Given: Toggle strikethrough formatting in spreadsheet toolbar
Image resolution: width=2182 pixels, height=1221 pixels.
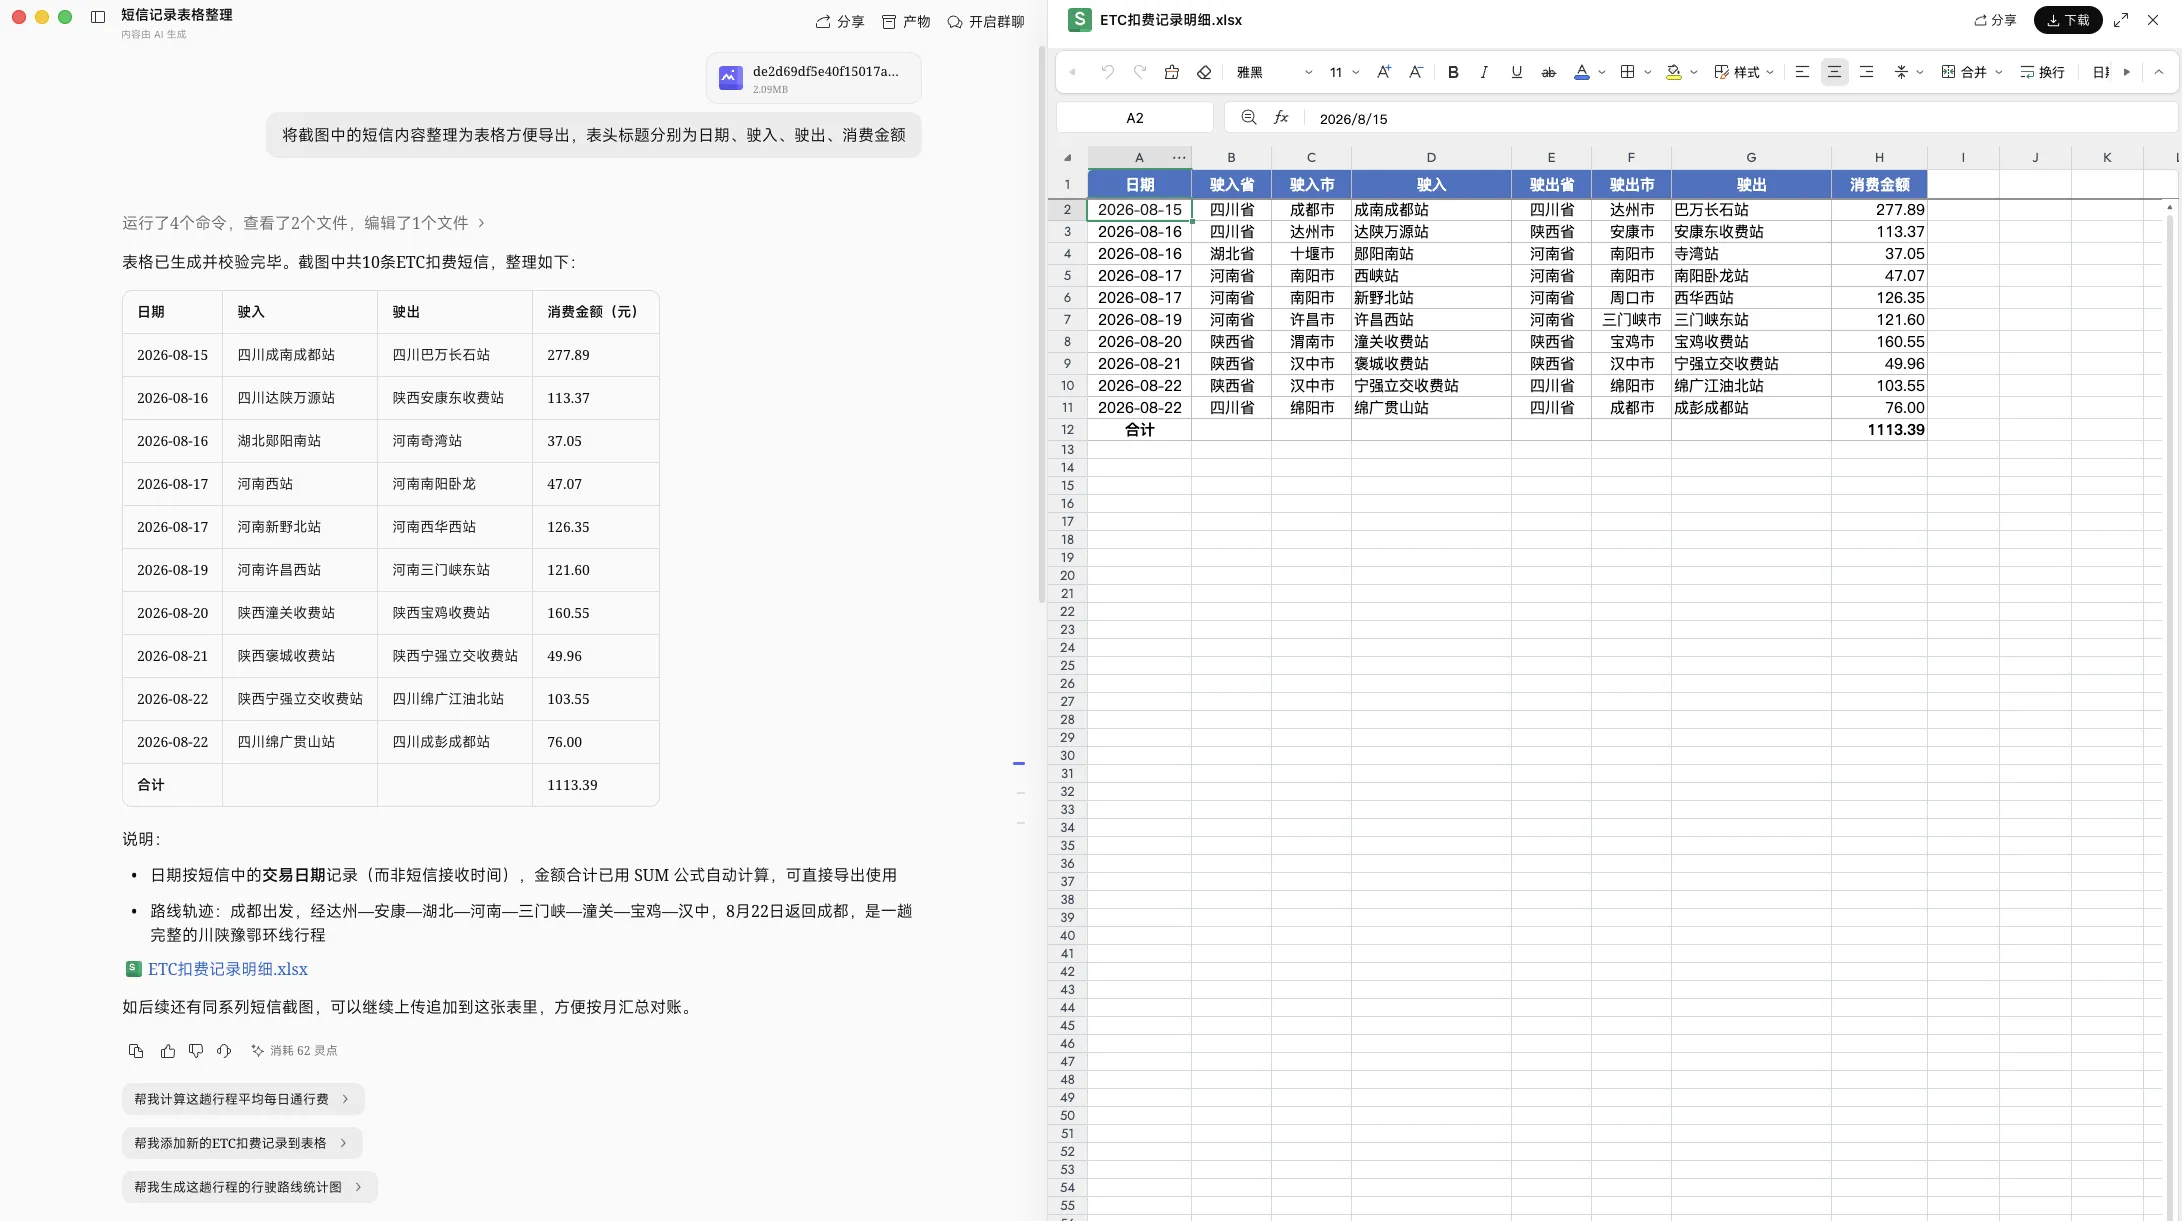Looking at the screenshot, I should [1548, 72].
